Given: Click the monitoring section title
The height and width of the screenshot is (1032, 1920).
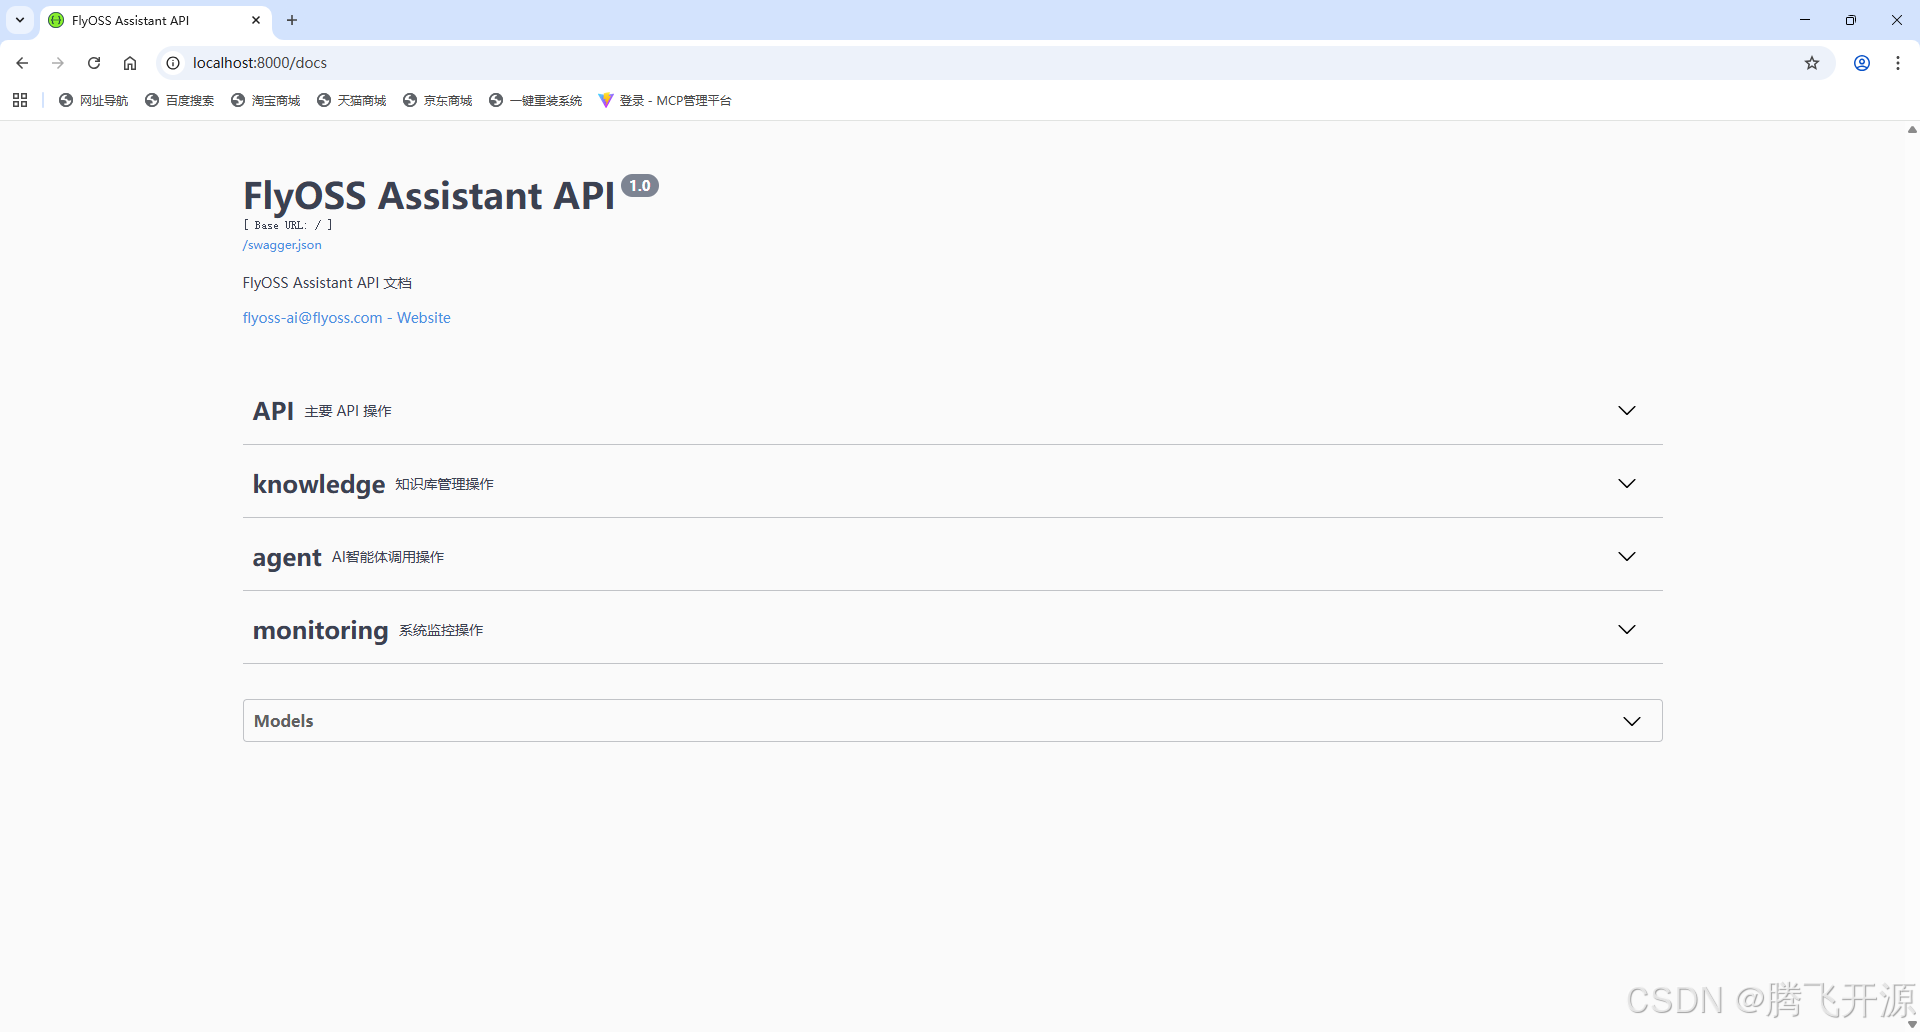Looking at the screenshot, I should [320, 631].
